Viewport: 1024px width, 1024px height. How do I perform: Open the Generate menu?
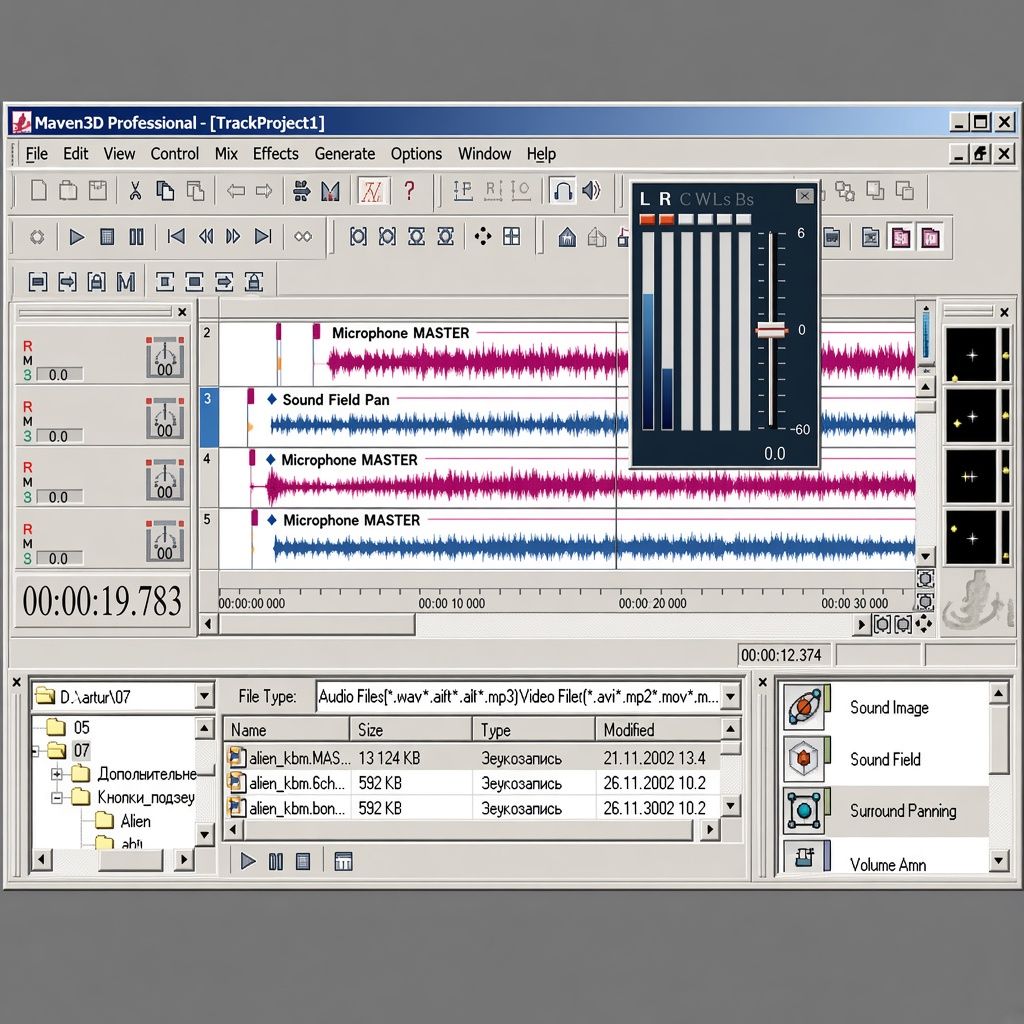(x=345, y=154)
